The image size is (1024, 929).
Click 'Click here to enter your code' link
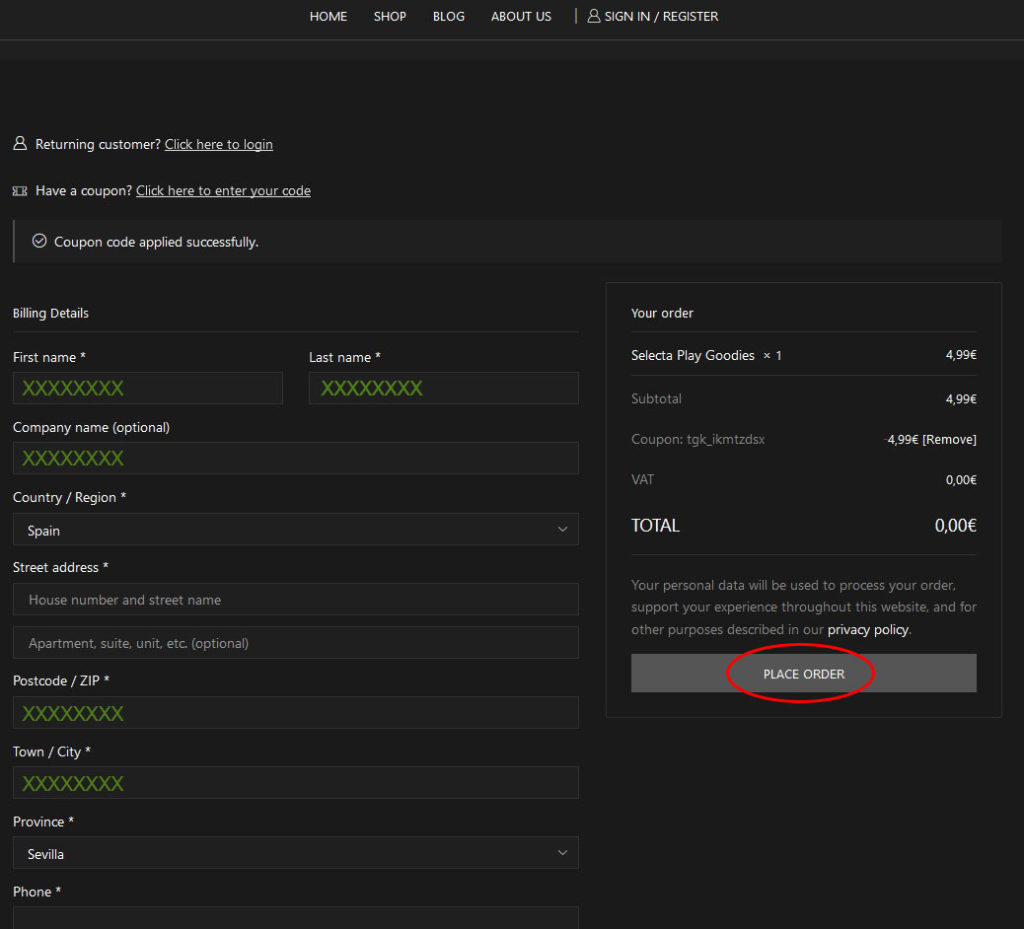coord(223,191)
